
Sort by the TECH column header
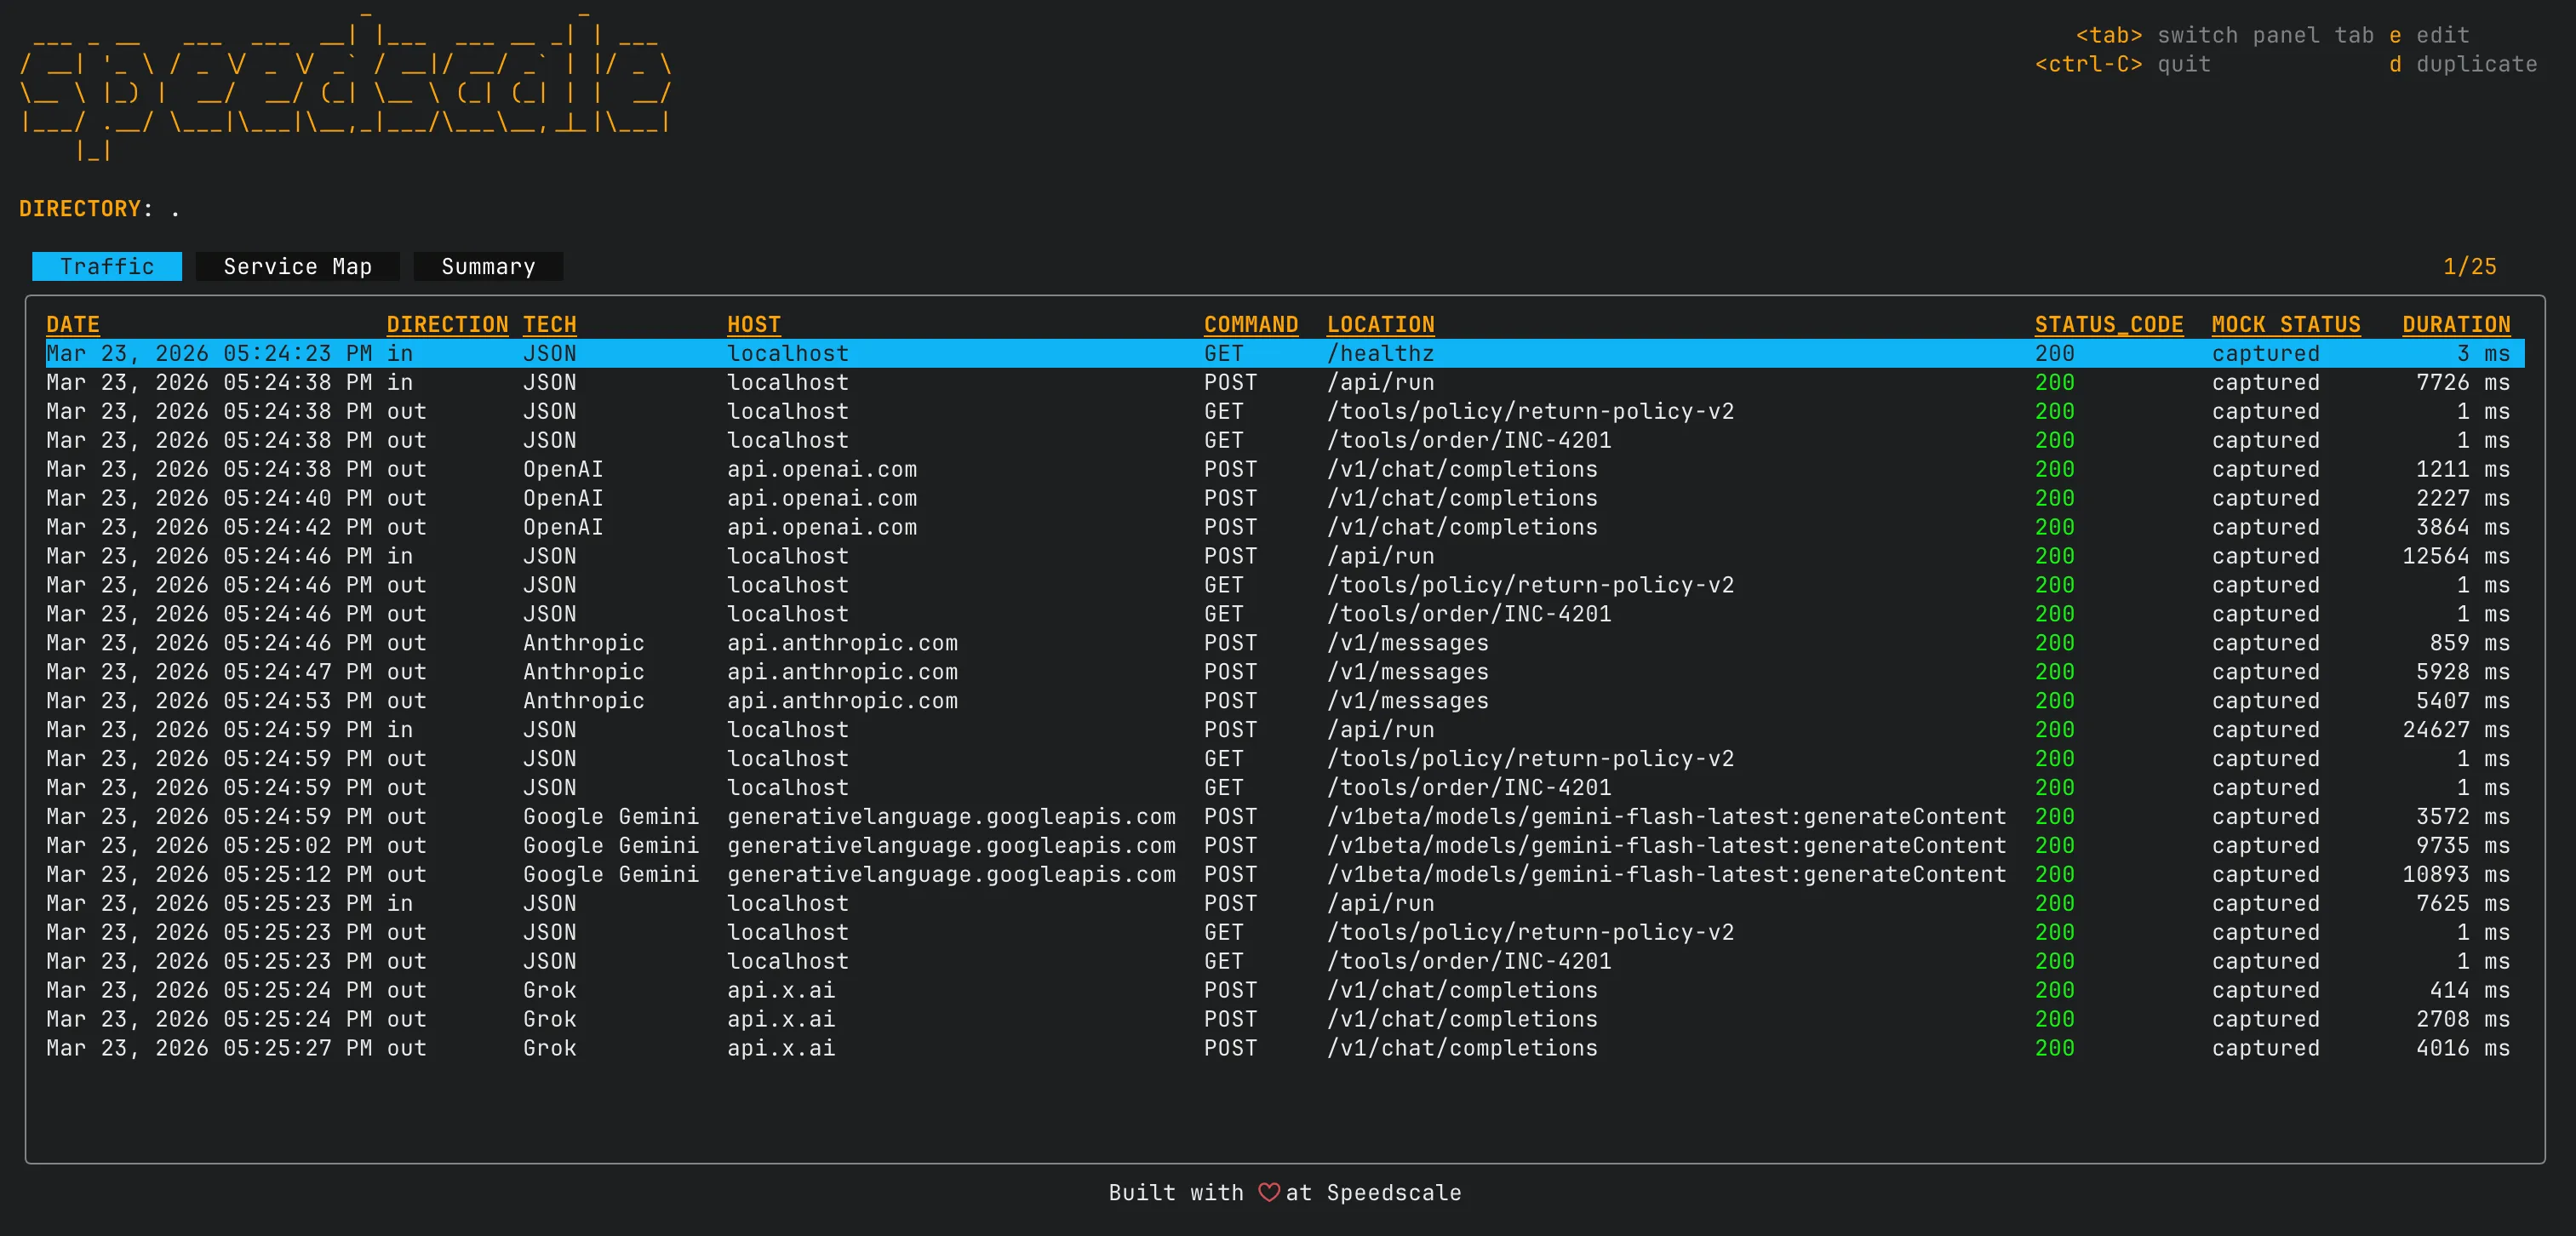(x=550, y=324)
